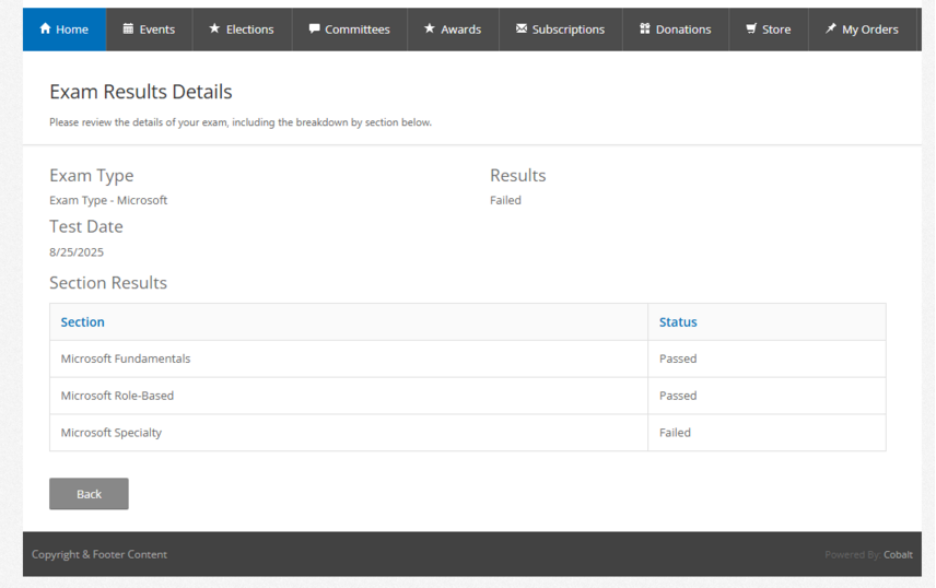Click the calendar icon next to Events
Screen dimensions: 936x588
click(x=128, y=29)
